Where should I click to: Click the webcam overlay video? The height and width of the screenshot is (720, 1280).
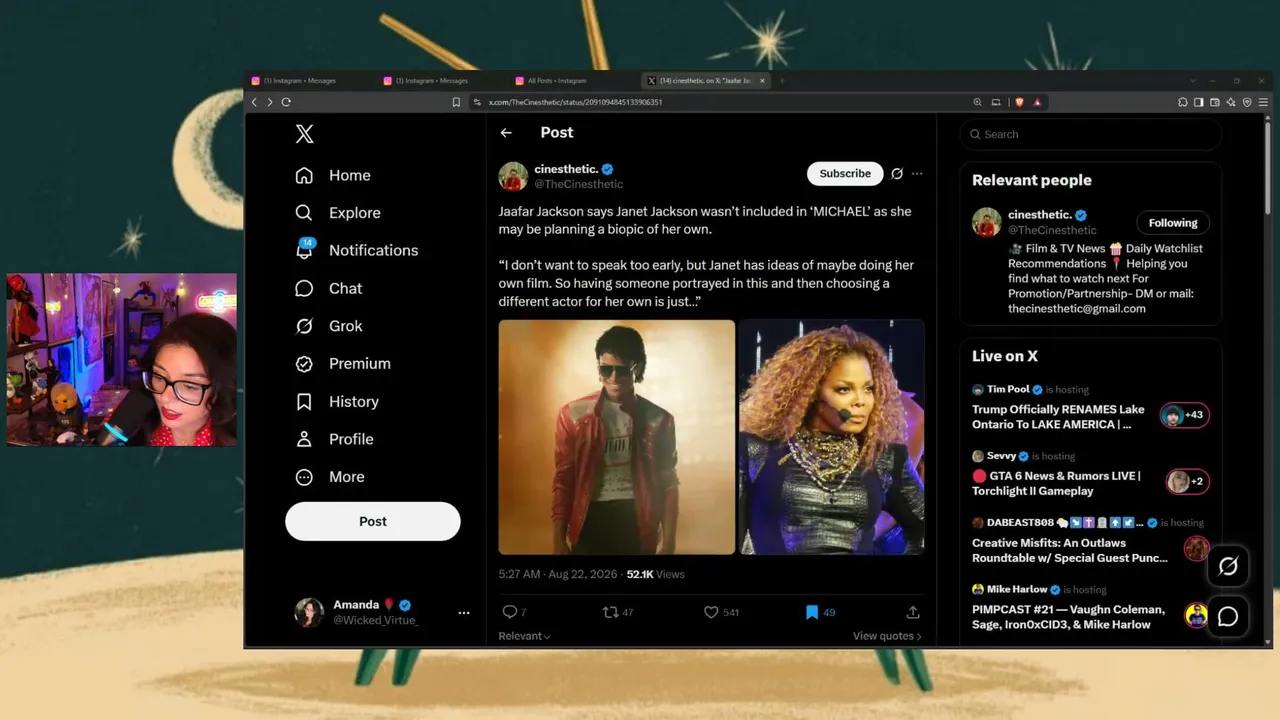(x=122, y=359)
